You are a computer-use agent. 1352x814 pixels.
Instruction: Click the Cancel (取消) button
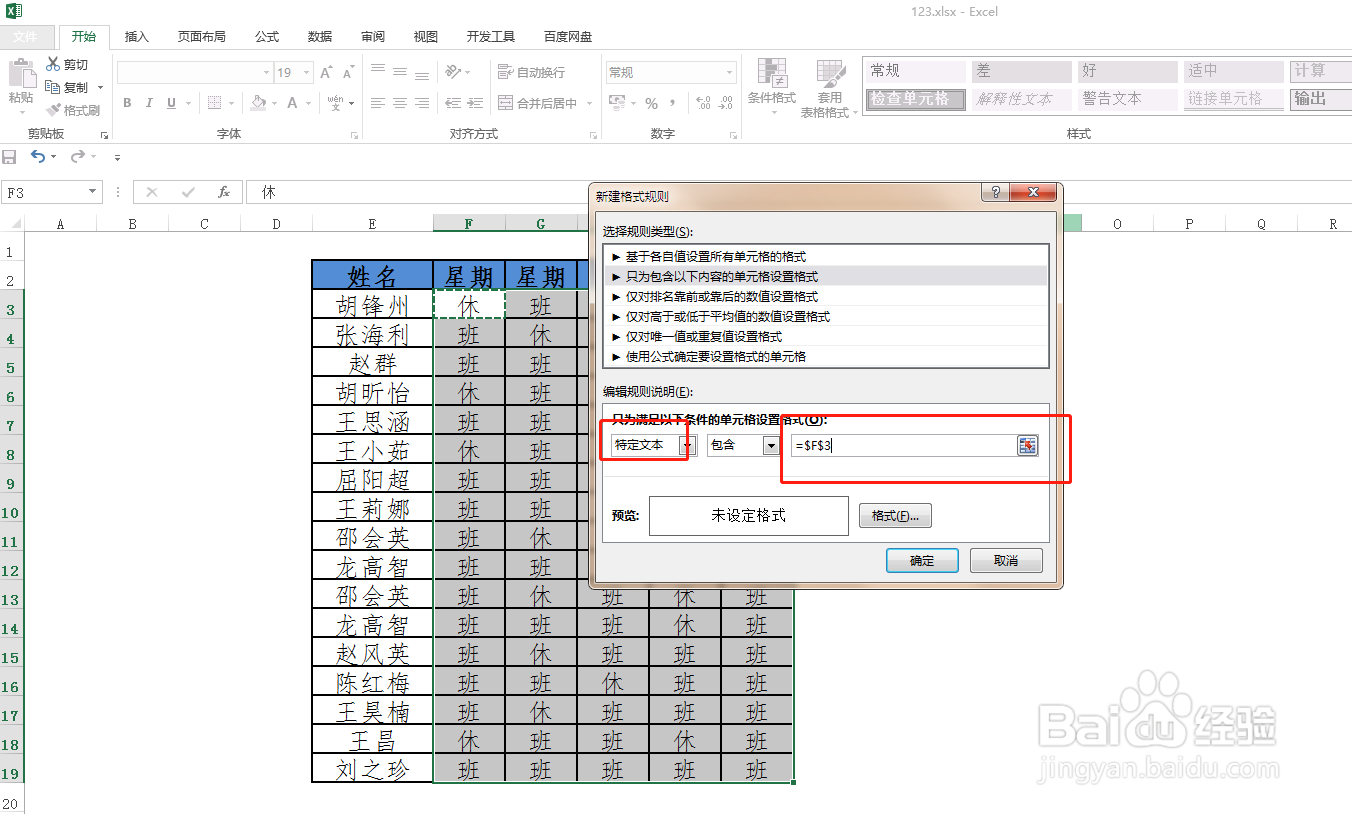pyautogui.click(x=1006, y=561)
